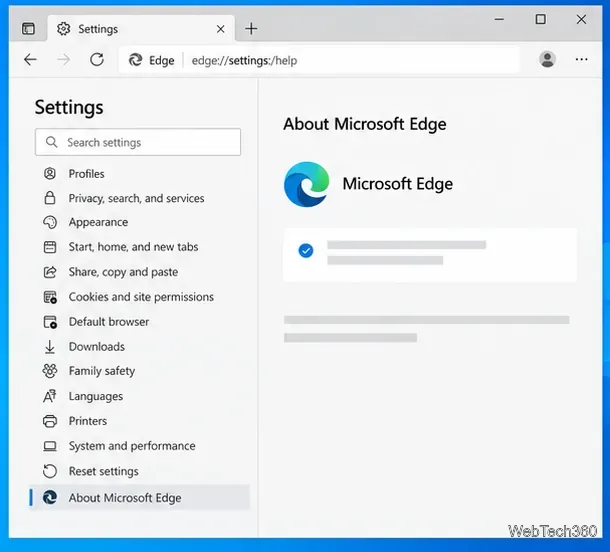Open a new tab with the plus button
This screenshot has height=552, width=610.
[251, 28]
